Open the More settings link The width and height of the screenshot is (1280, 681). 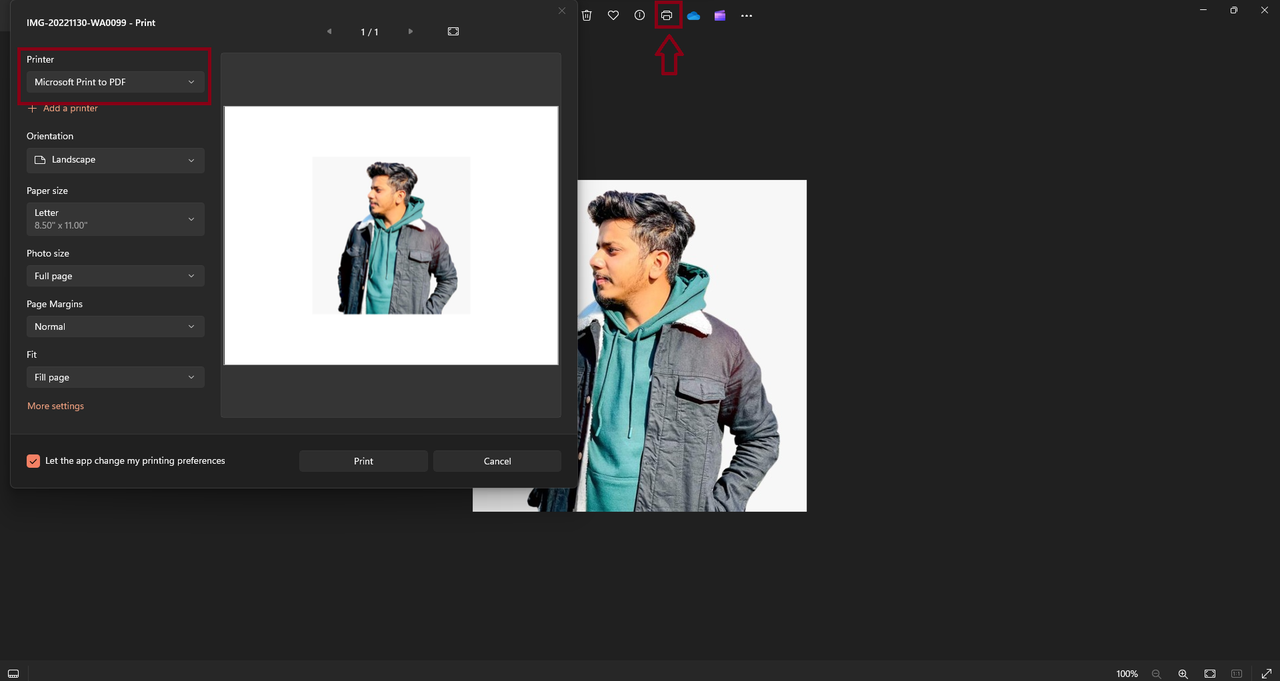tap(55, 406)
